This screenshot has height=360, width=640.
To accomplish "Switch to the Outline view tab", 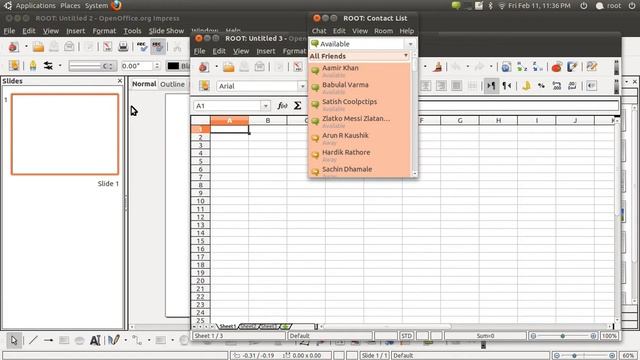I will click(172, 84).
